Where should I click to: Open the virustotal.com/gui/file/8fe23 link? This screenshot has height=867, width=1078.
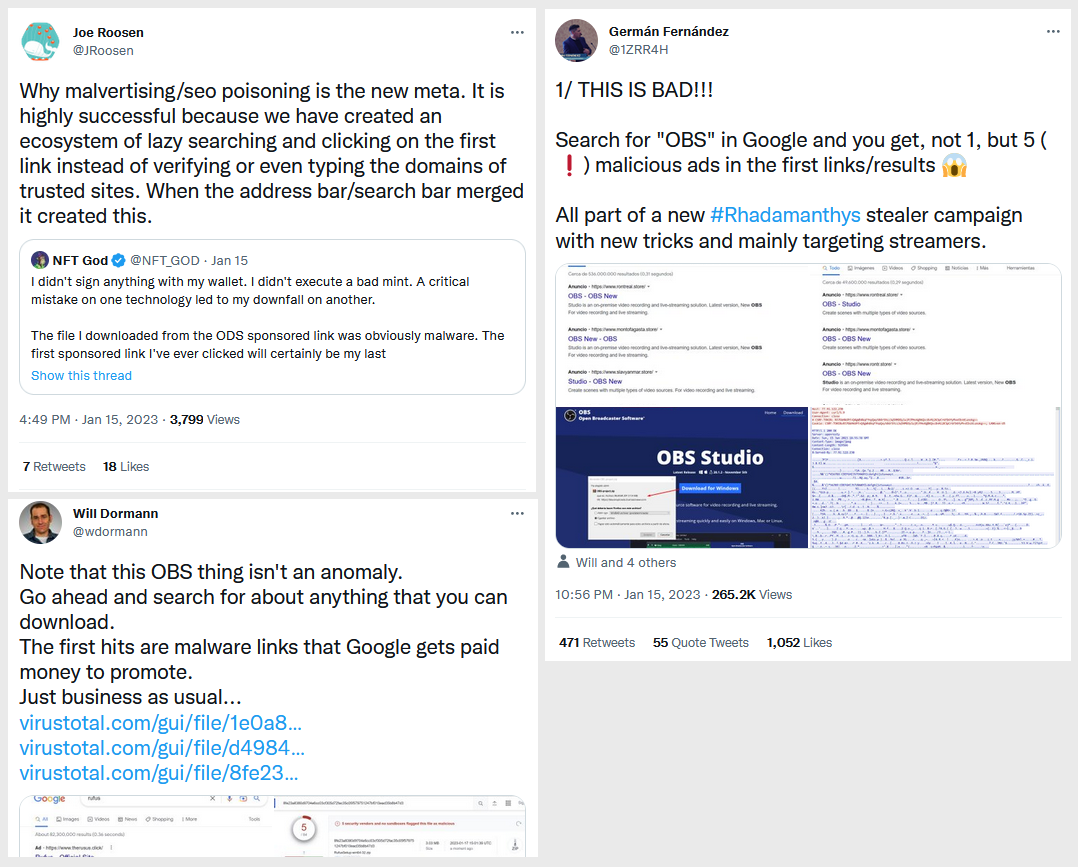(x=159, y=773)
